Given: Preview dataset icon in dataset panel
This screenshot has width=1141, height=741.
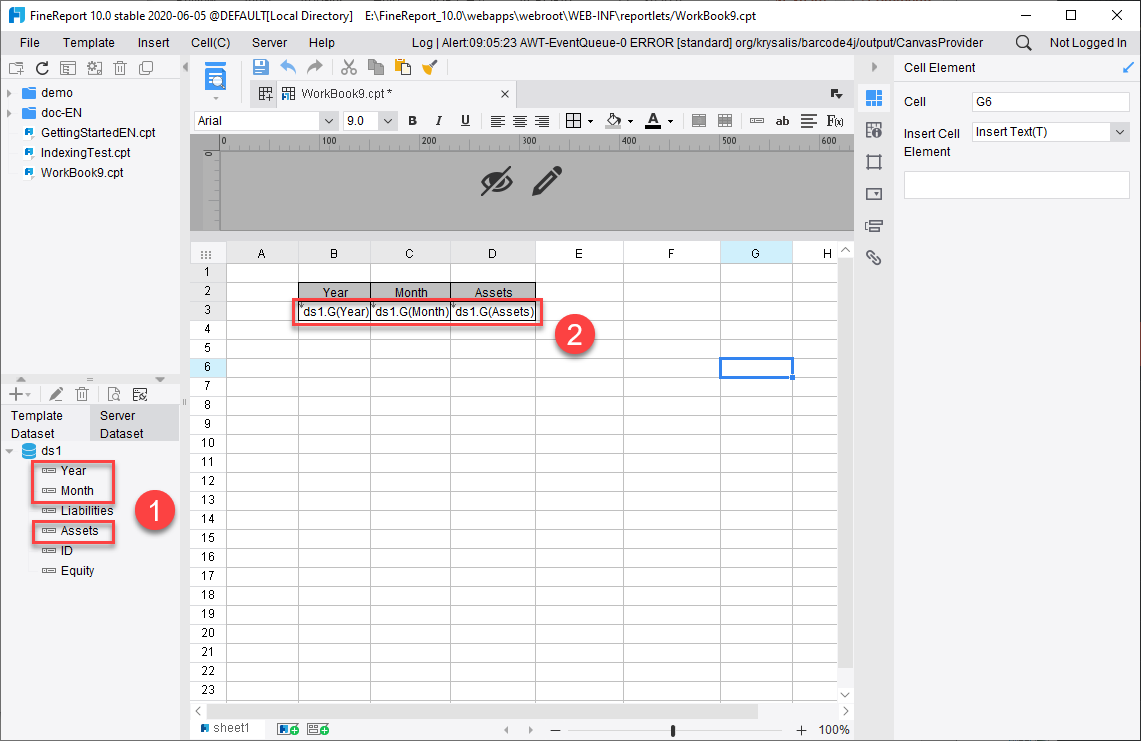Looking at the screenshot, I should coord(114,395).
